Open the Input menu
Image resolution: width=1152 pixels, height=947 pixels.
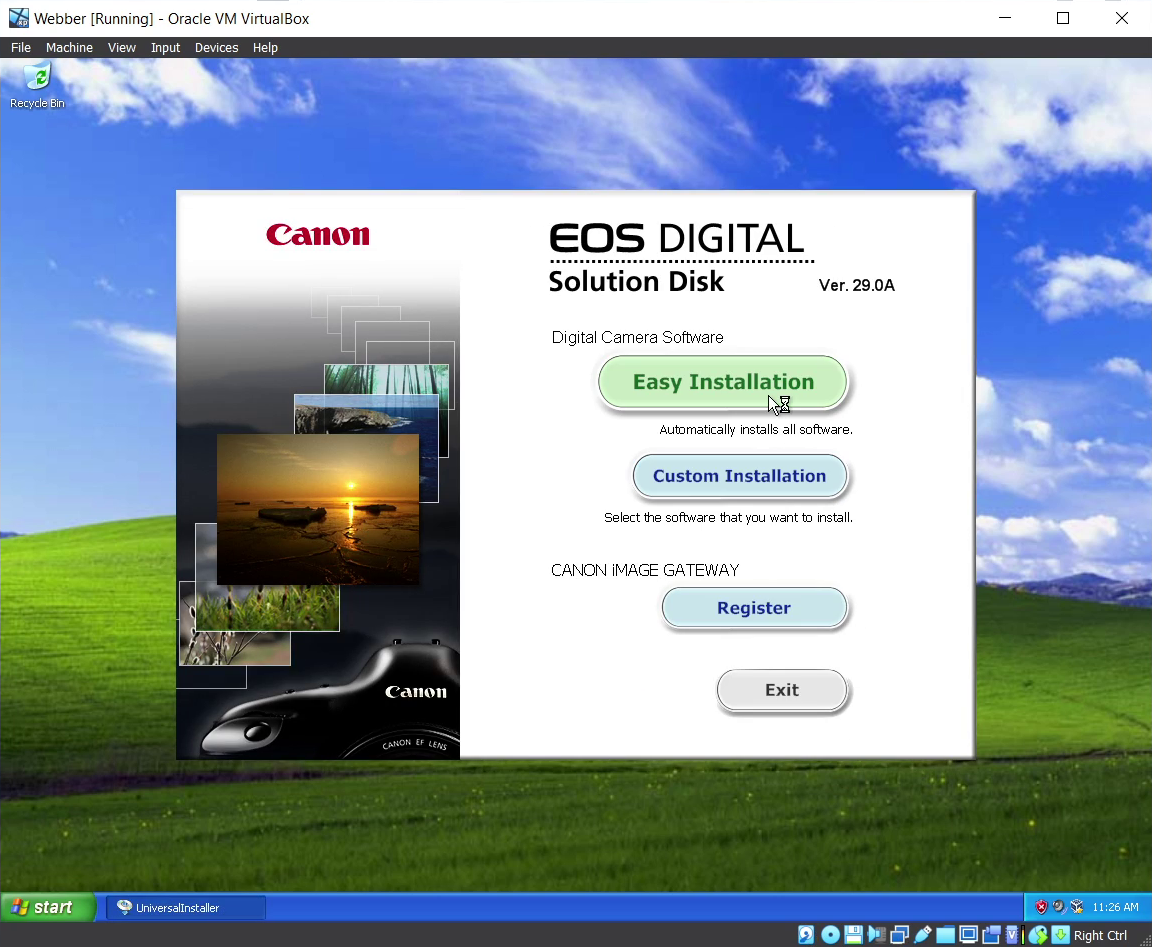pyautogui.click(x=165, y=47)
